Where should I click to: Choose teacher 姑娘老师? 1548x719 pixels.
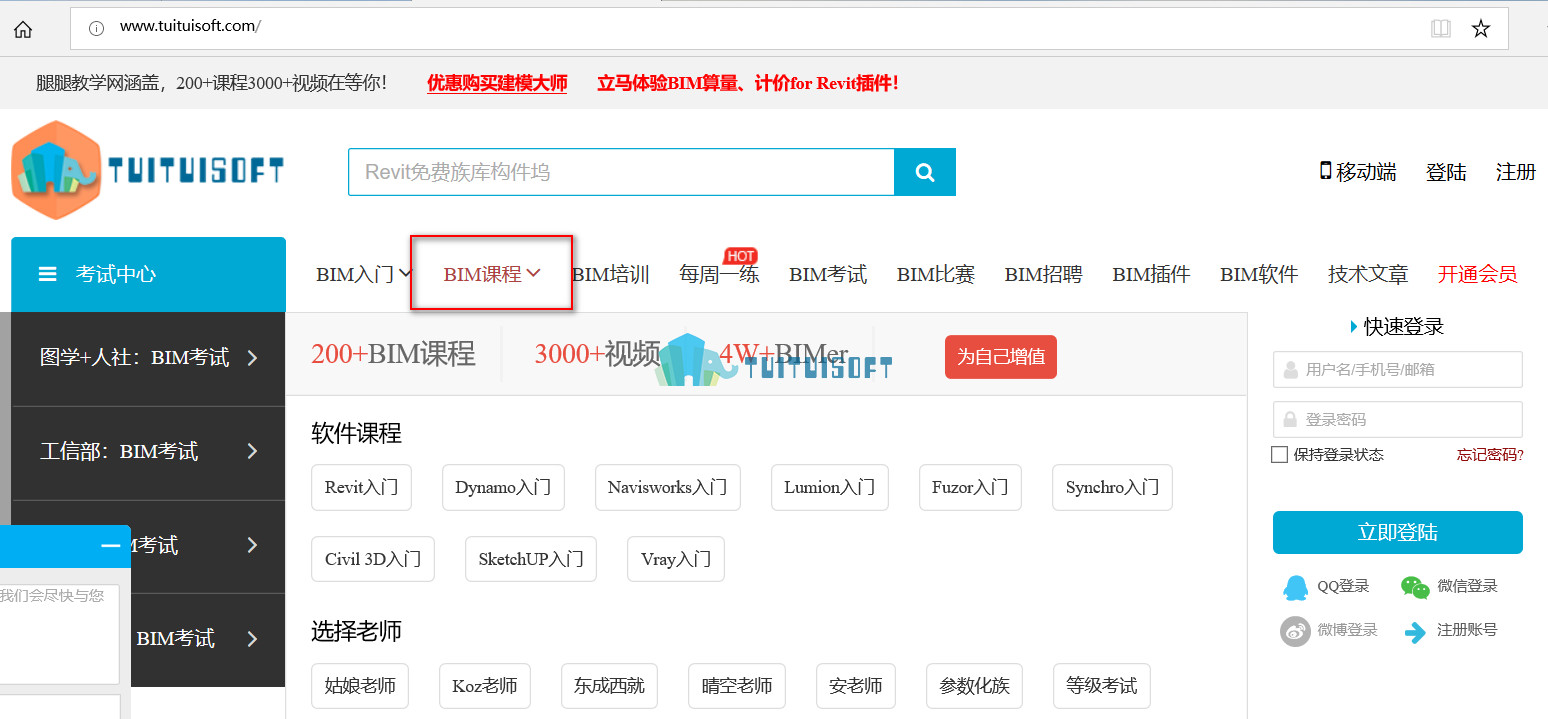[x=360, y=686]
